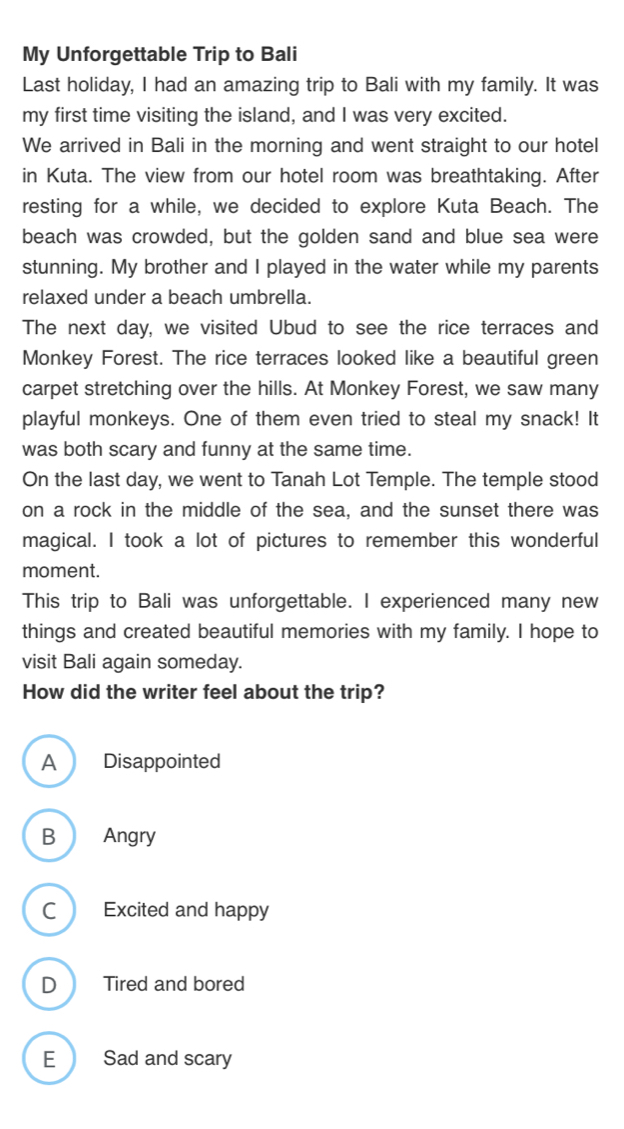This screenshot has height=1129, width=624.
Task: Click the paragraph starting 'On the last day'
Action: [x=310, y=526]
